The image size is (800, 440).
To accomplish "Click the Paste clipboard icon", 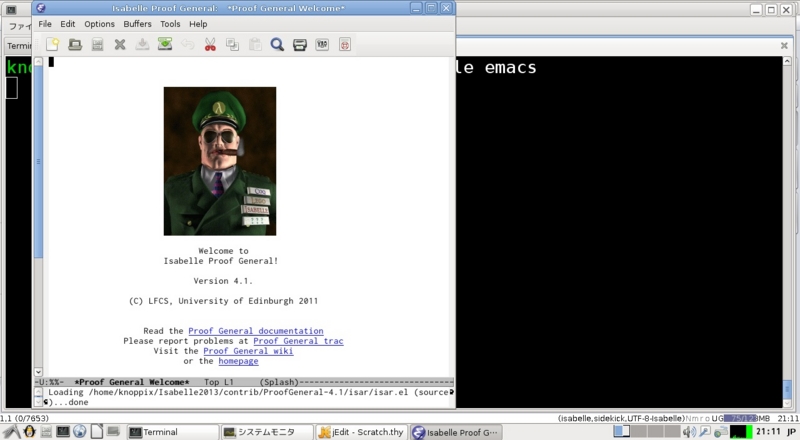I will pos(255,45).
